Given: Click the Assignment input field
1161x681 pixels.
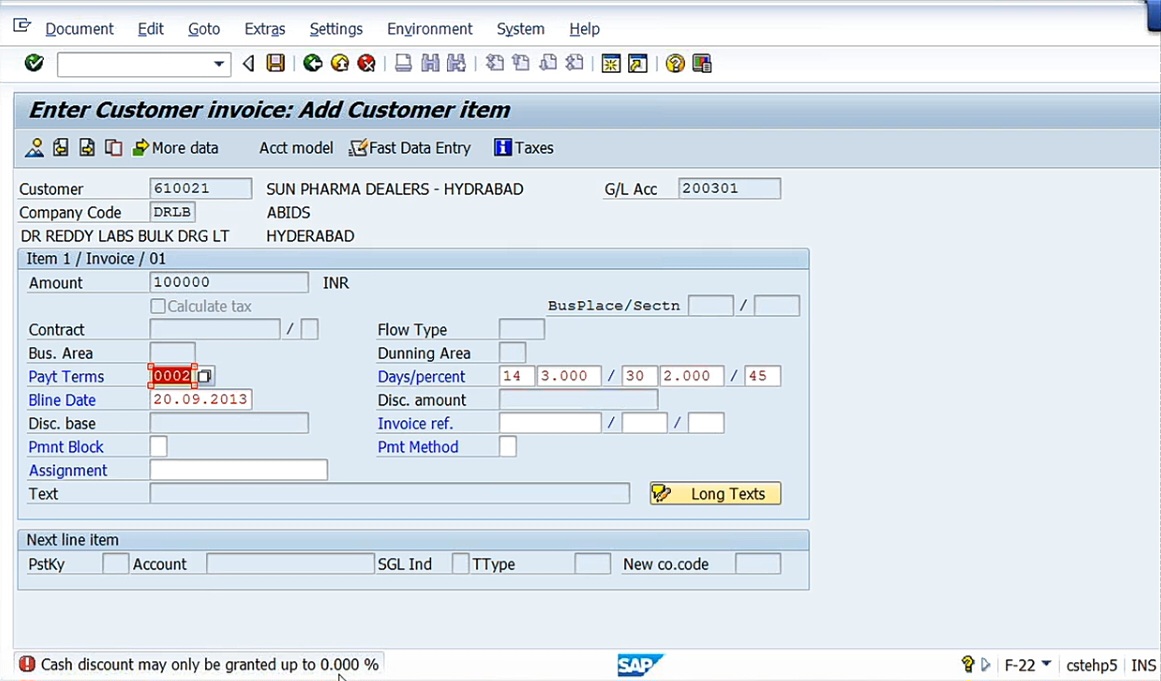Looking at the screenshot, I should point(238,470).
